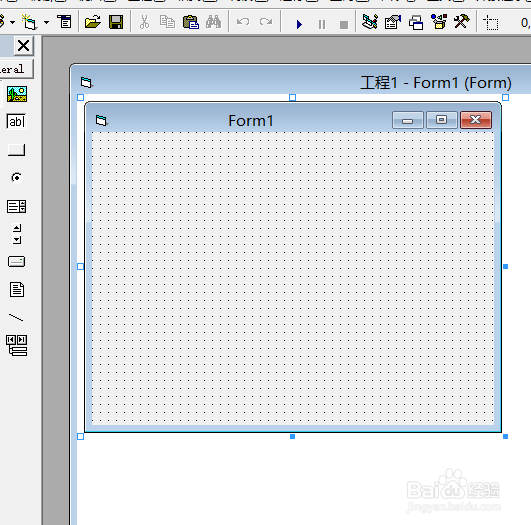Select the OptionButton control in Toolbox

point(16,177)
